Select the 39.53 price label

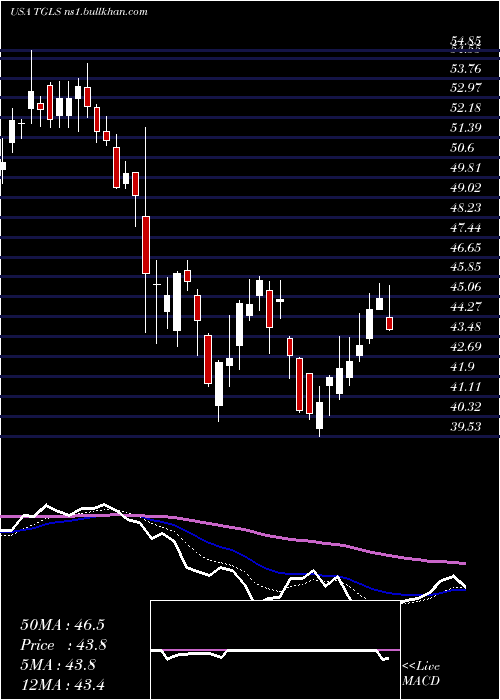(466, 427)
